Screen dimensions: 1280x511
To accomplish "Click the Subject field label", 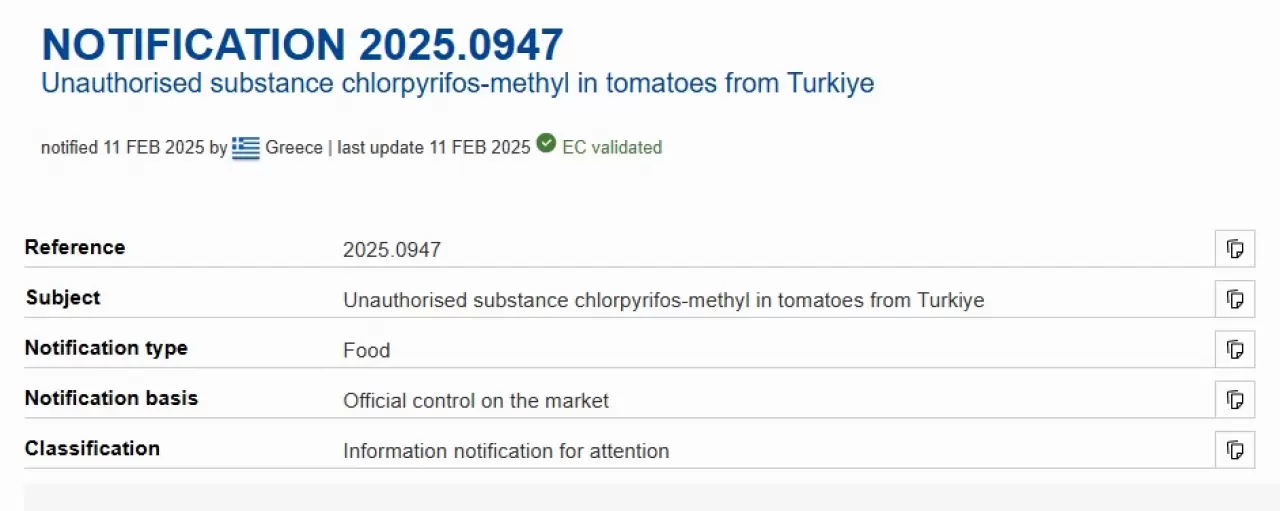I will click(63, 298).
